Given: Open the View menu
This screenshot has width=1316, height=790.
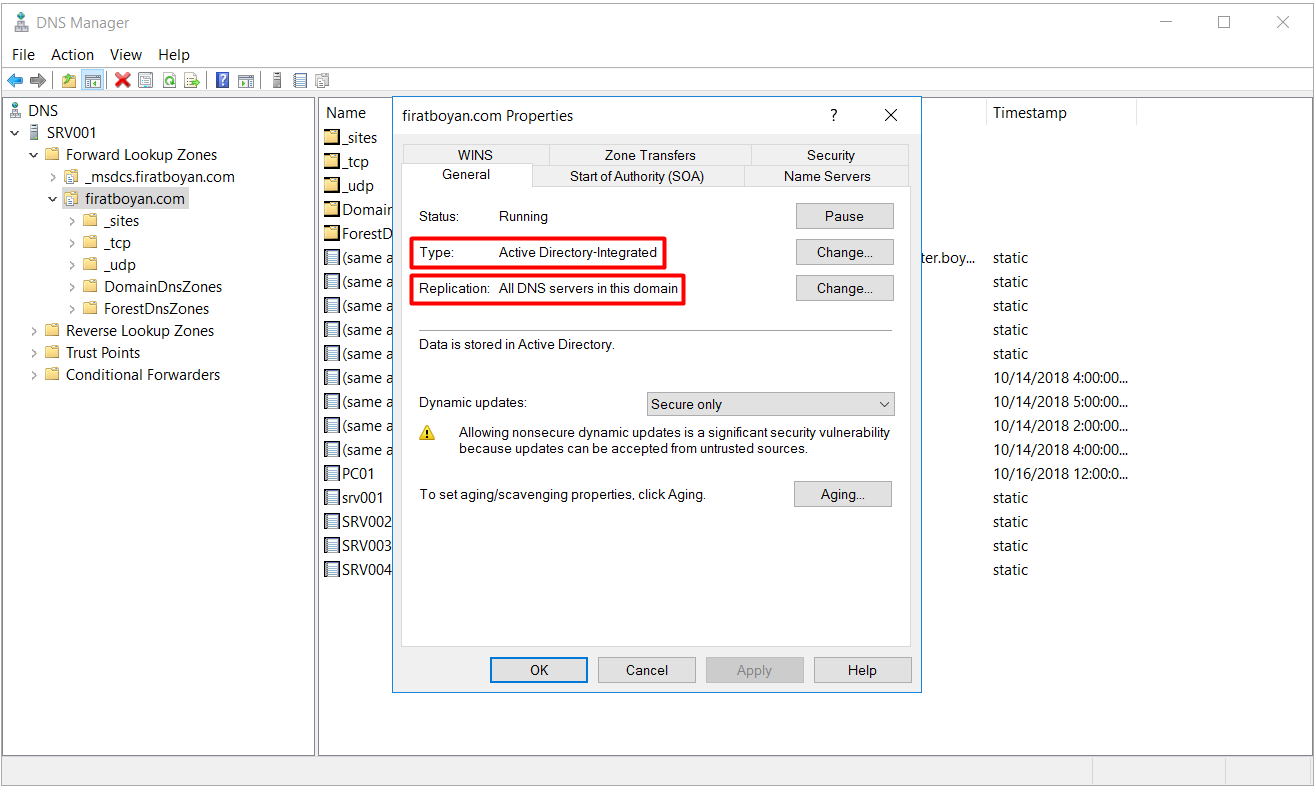Looking at the screenshot, I should [x=126, y=55].
